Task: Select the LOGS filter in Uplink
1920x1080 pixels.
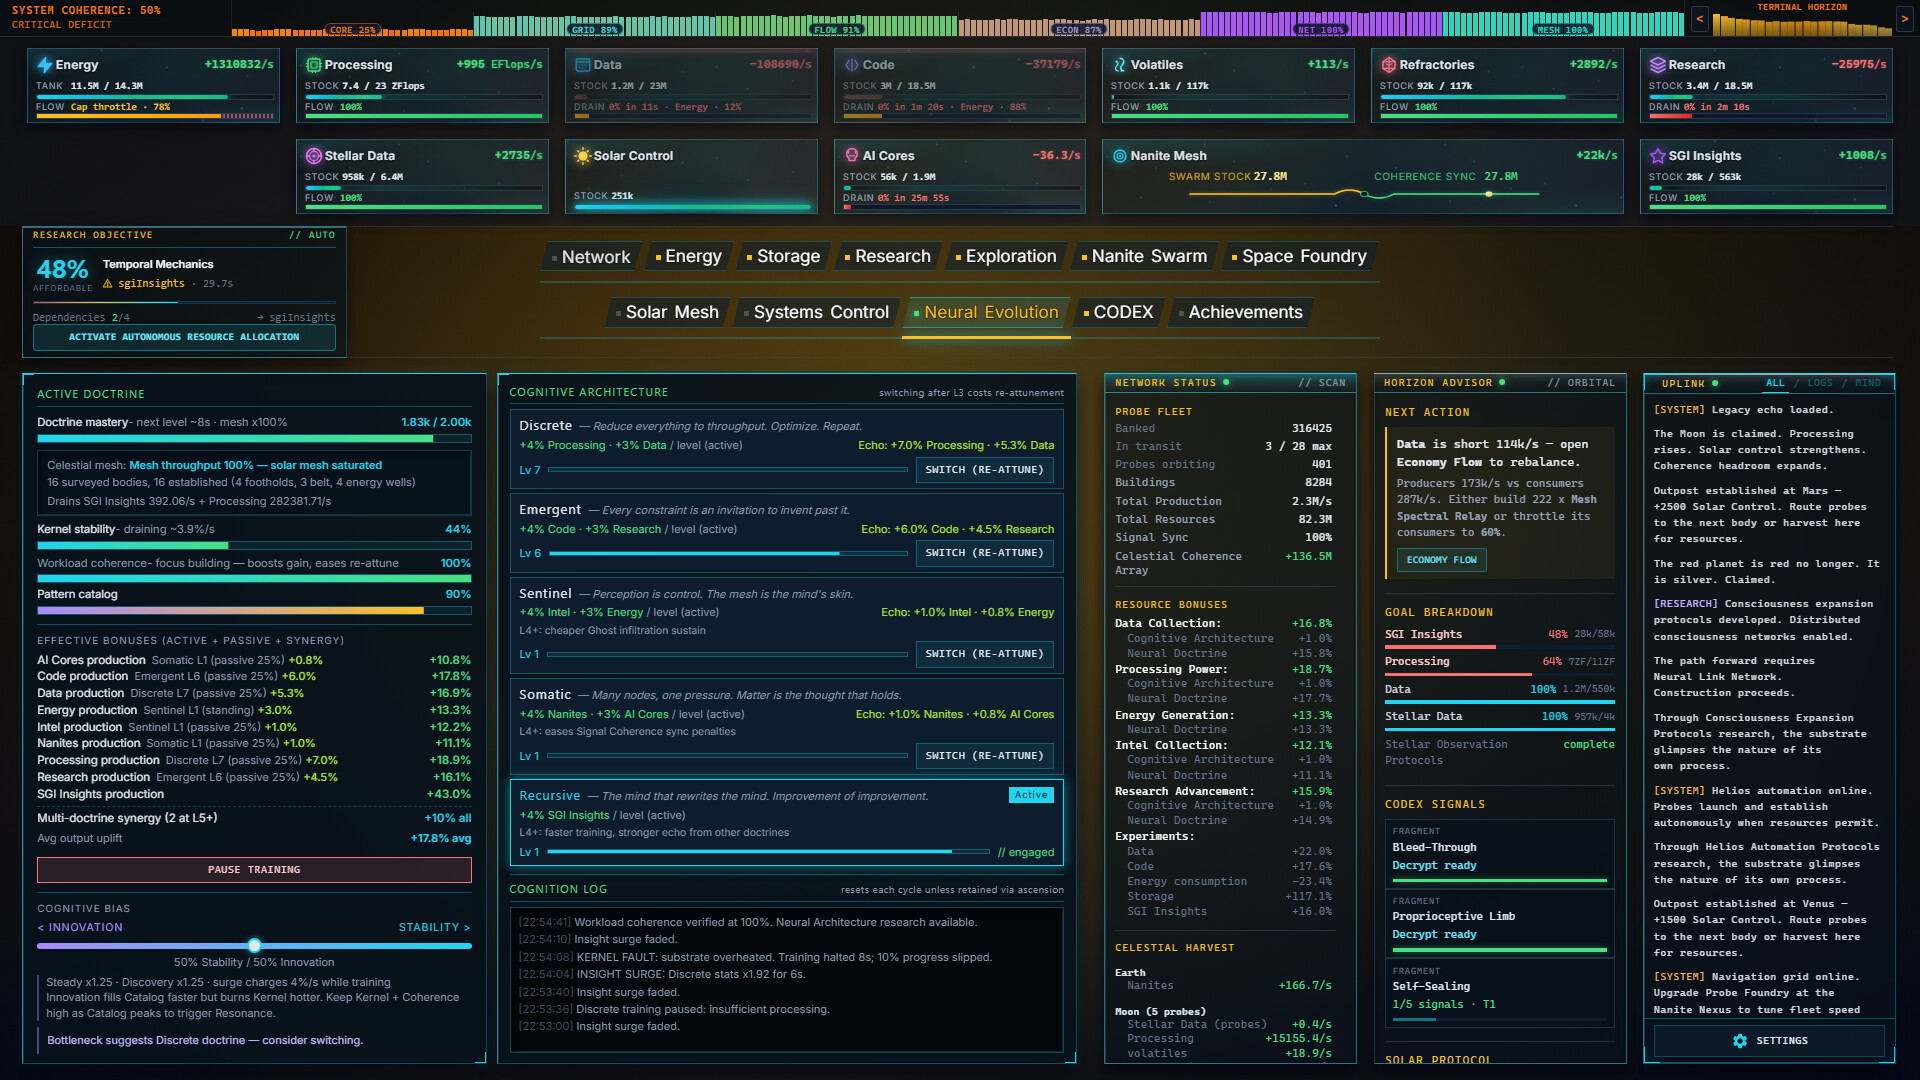Action: (1820, 383)
